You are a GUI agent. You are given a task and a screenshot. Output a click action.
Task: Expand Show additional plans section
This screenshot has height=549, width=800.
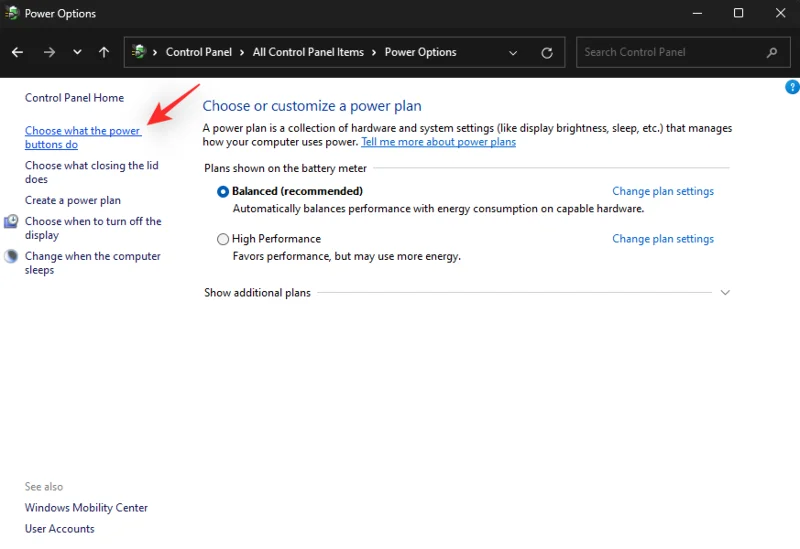(725, 293)
